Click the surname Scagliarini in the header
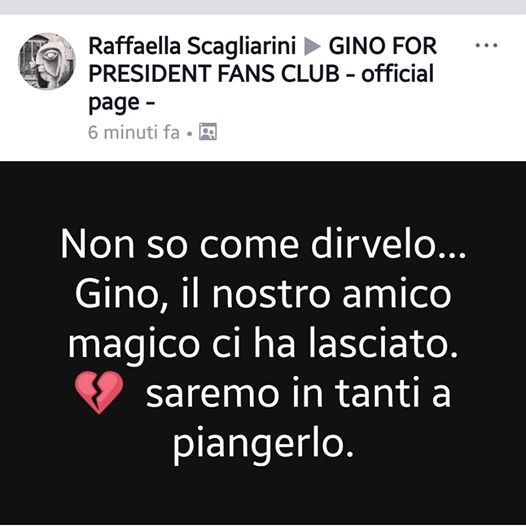 point(242,46)
